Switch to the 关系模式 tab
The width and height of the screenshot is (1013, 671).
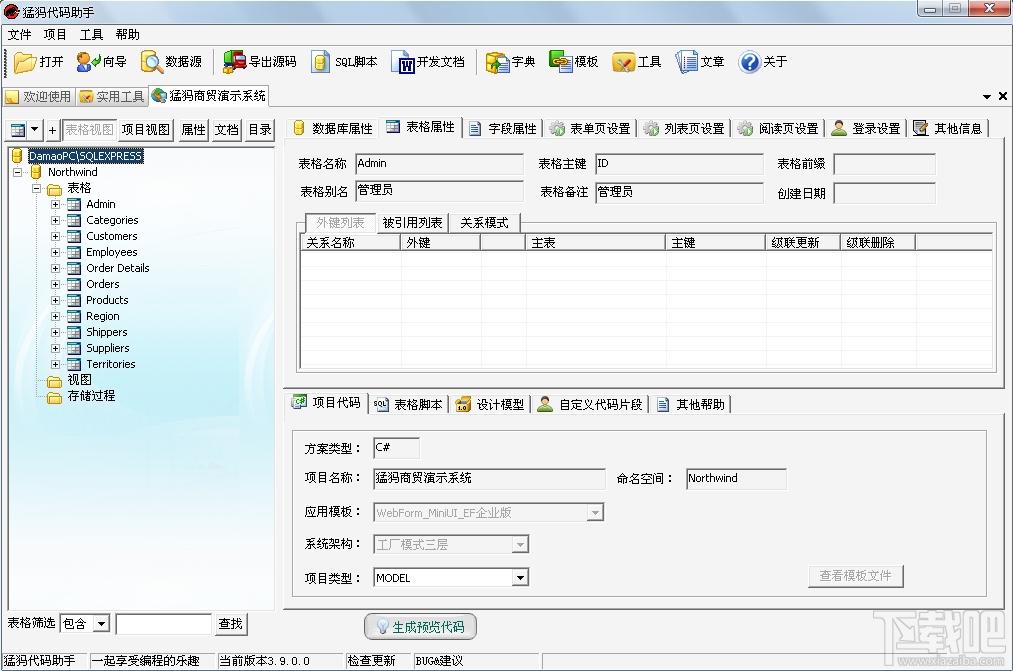tap(484, 223)
